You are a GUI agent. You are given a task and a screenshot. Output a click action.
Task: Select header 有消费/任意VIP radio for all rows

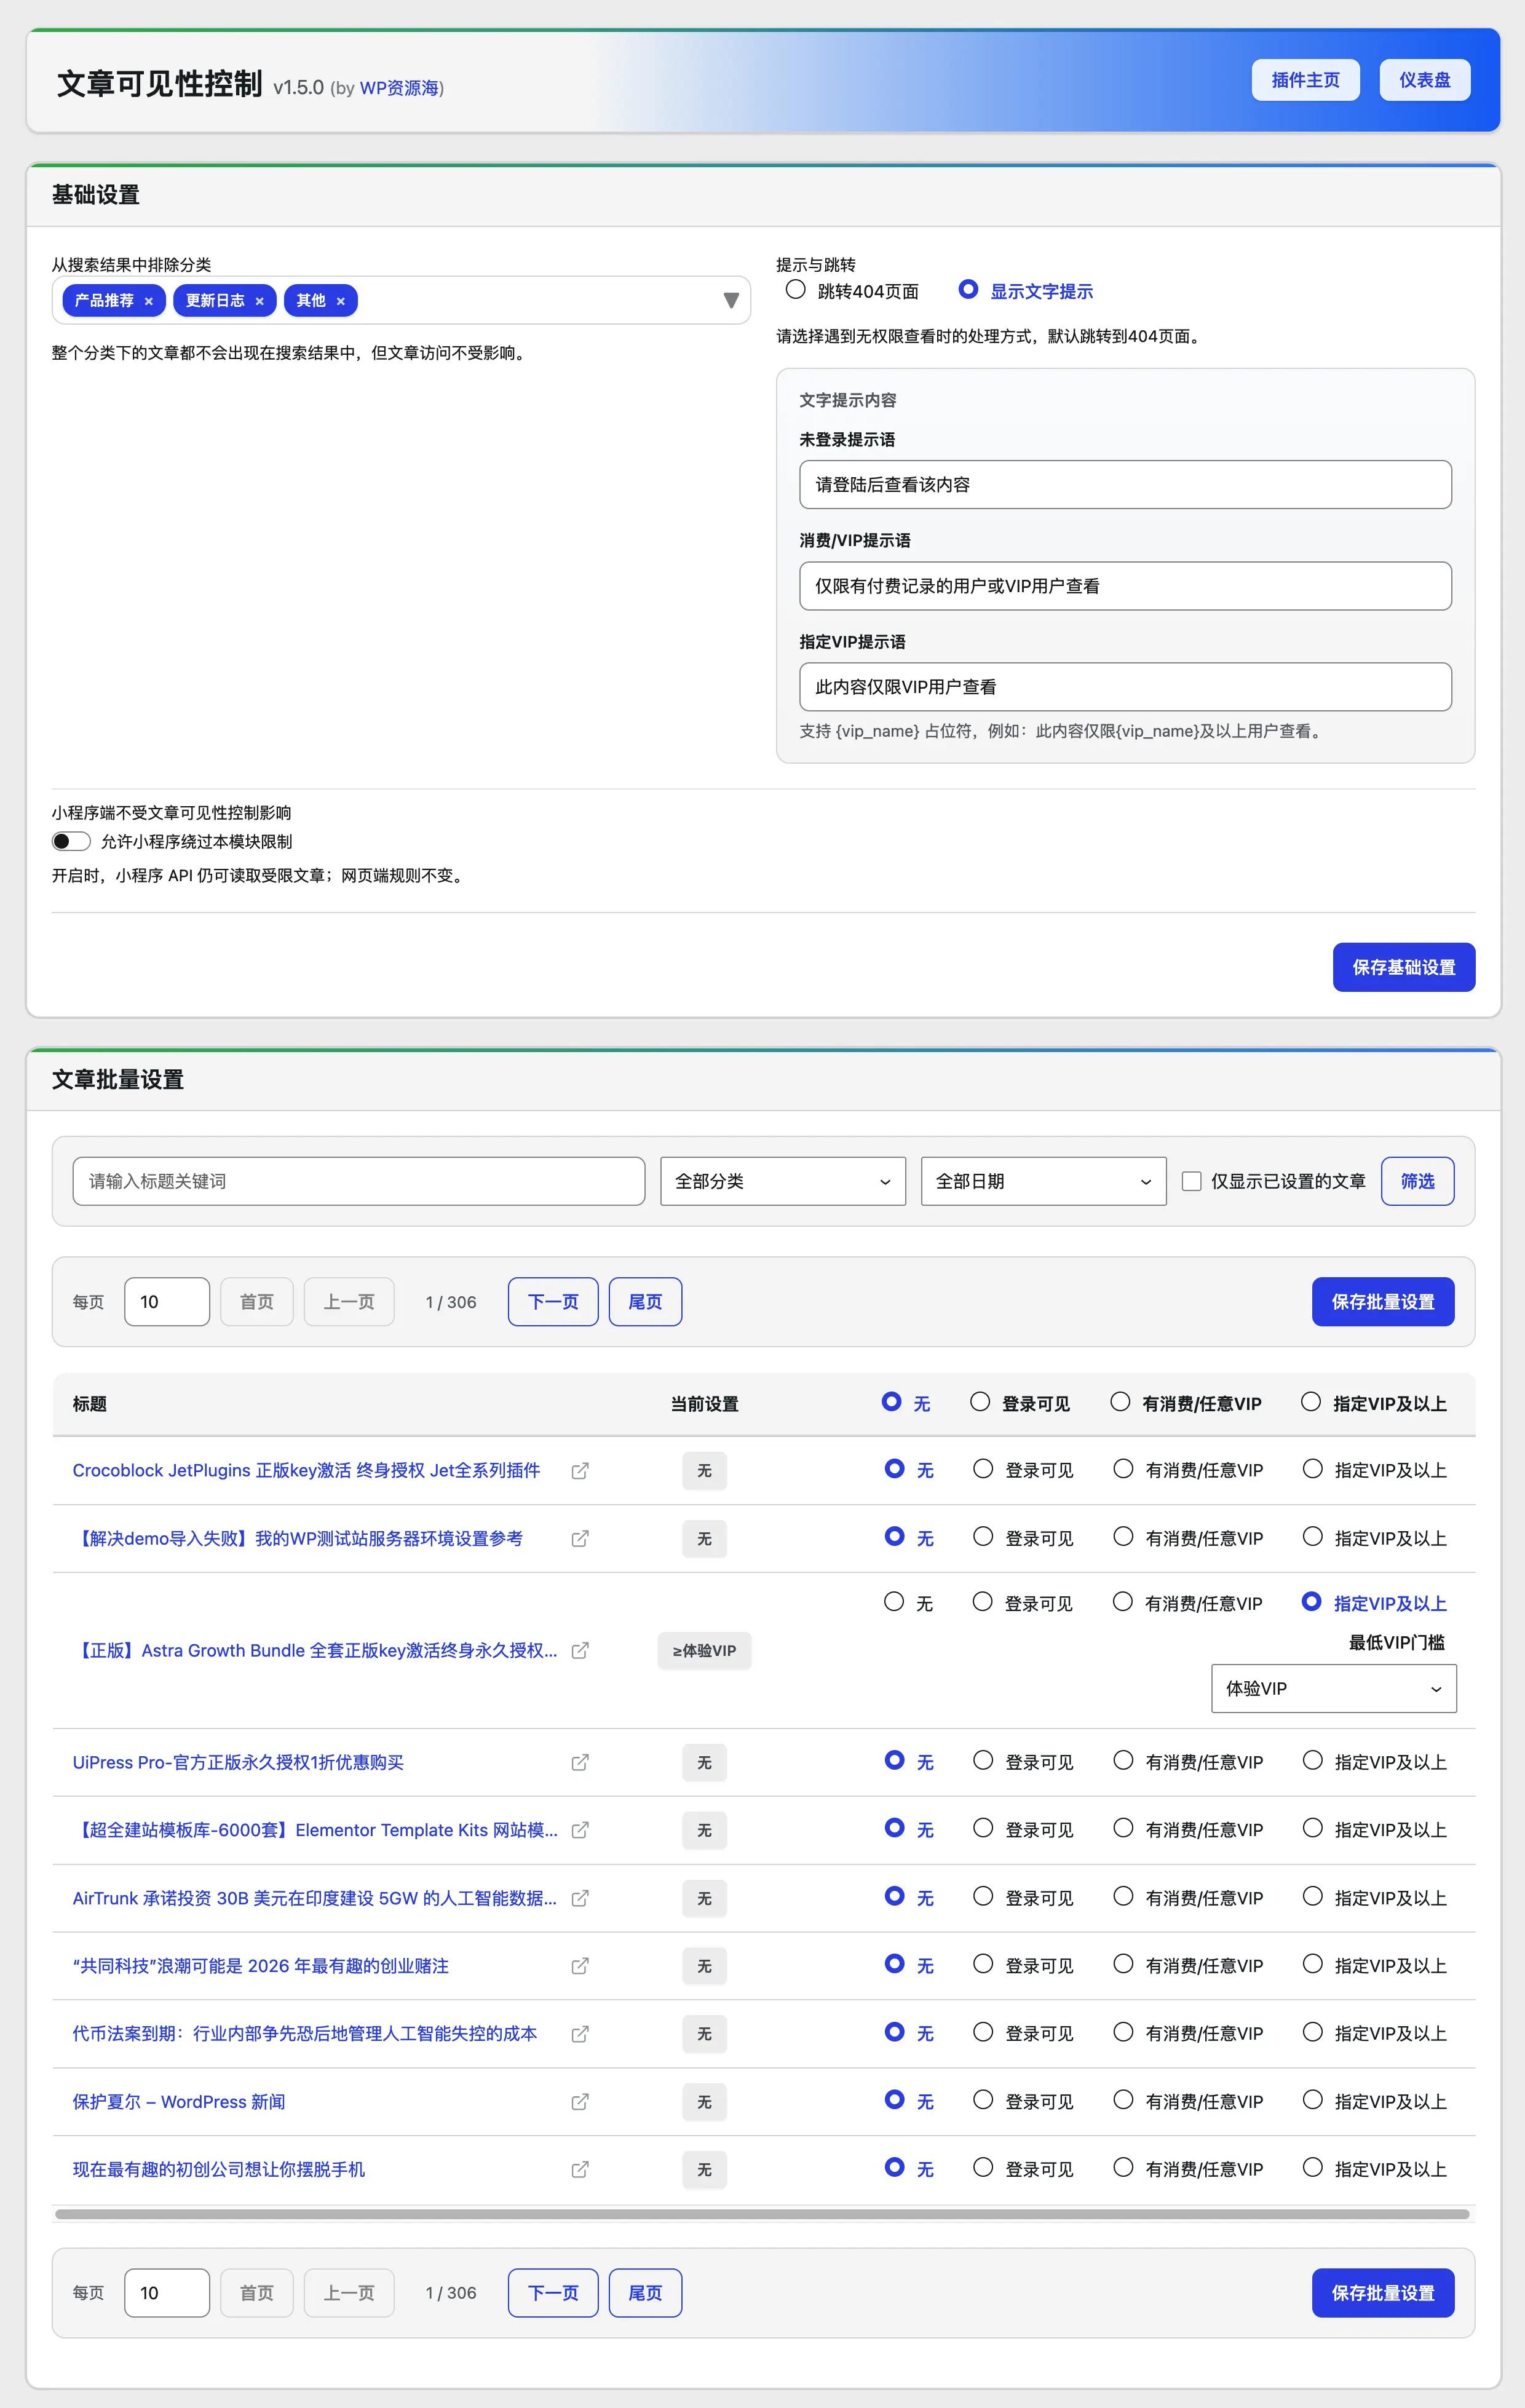point(1120,1402)
